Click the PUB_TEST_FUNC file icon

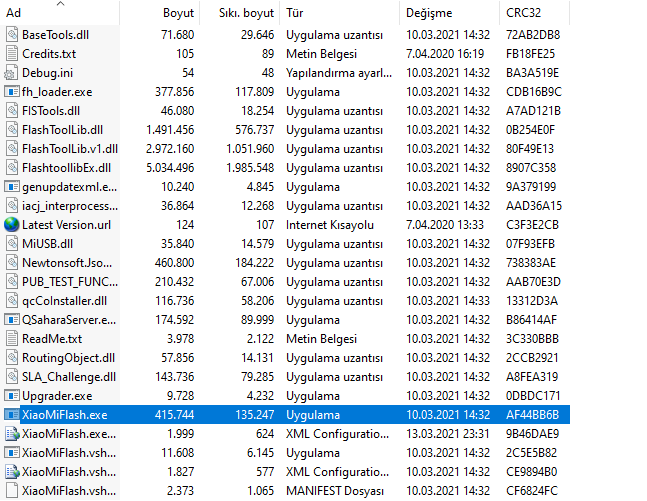pos(12,281)
